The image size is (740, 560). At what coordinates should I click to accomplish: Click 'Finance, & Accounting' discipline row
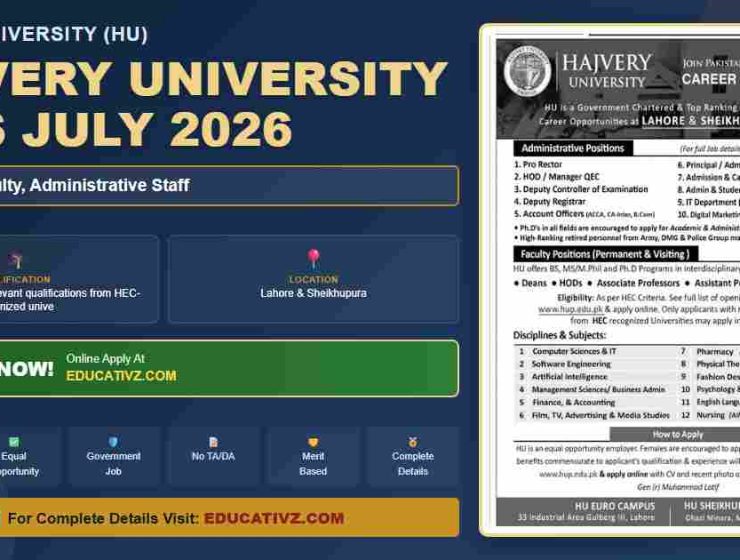click(x=573, y=402)
